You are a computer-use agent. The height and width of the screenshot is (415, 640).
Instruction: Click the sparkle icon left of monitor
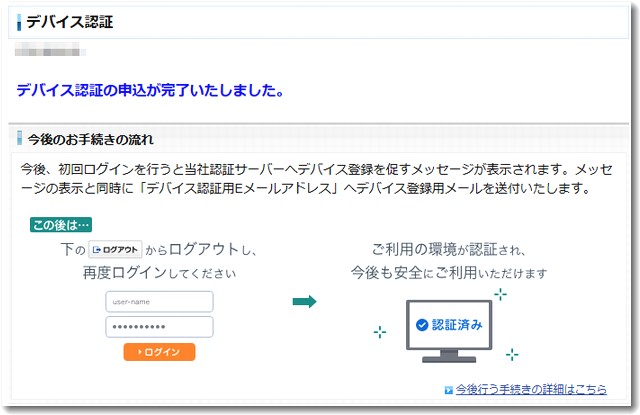(380, 332)
